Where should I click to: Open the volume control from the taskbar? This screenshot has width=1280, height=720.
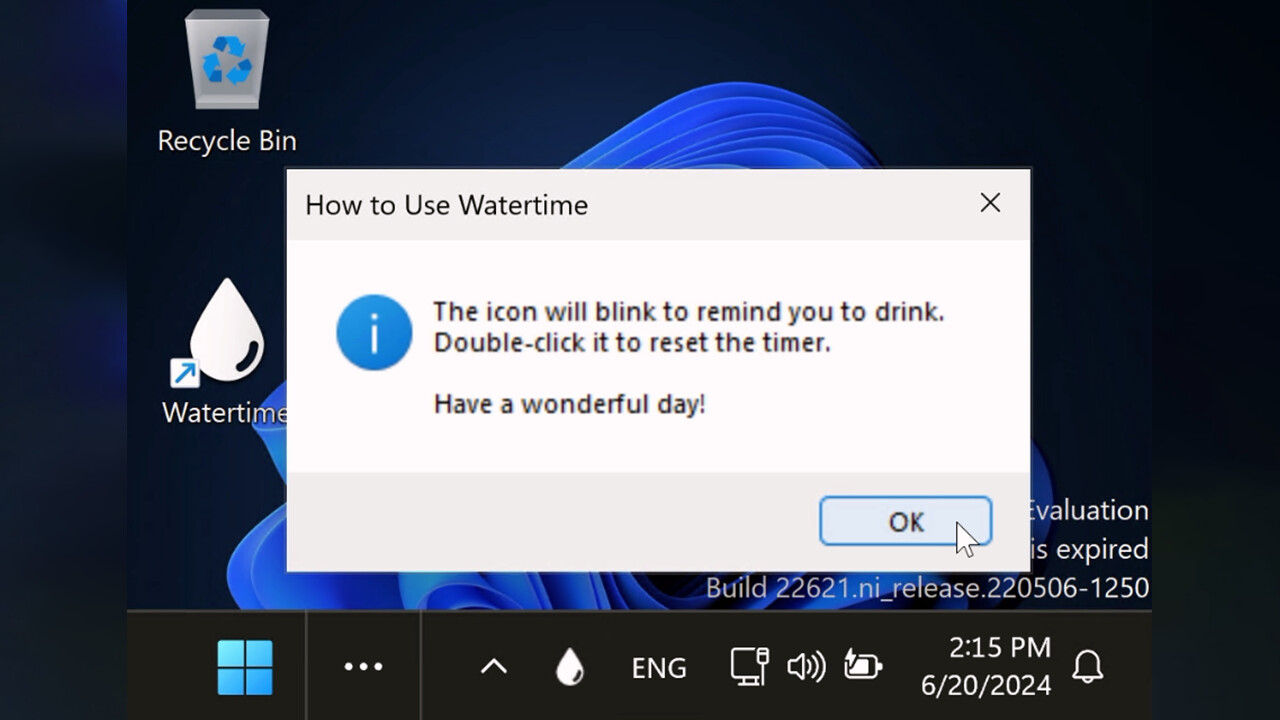(x=806, y=666)
